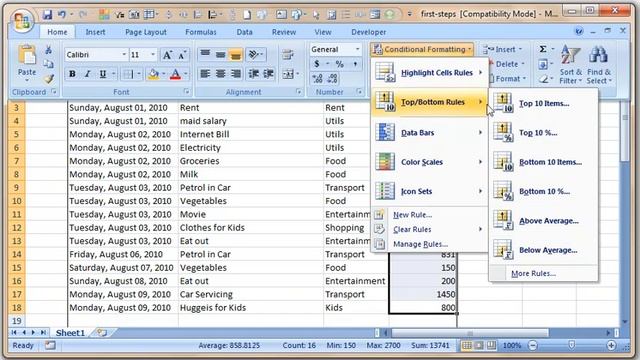Open the Conditional Formatting dropdown
Viewport: 640px width, 360px height.
(x=422, y=49)
